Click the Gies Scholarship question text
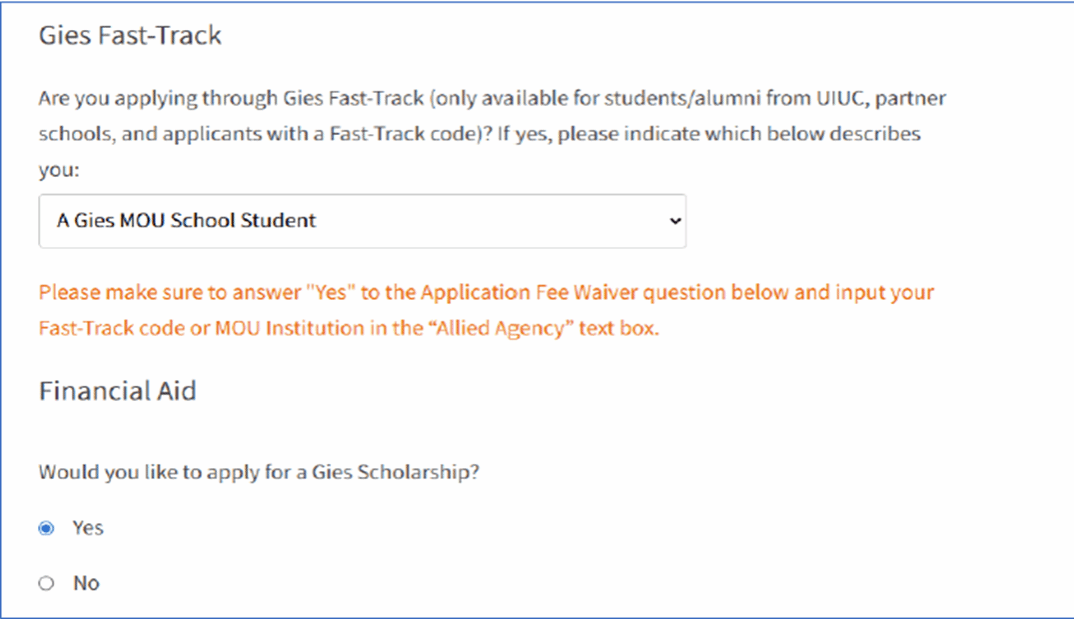Image resolution: width=1074 pixels, height=619 pixels. (259, 472)
